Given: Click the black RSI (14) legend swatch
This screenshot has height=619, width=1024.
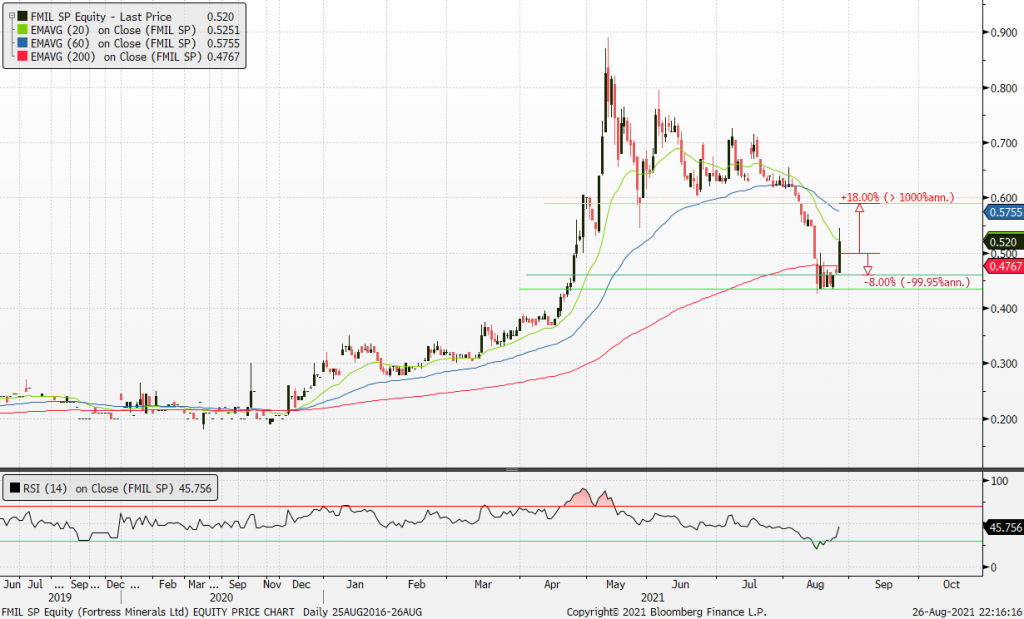Looking at the screenshot, I should click(x=14, y=488).
